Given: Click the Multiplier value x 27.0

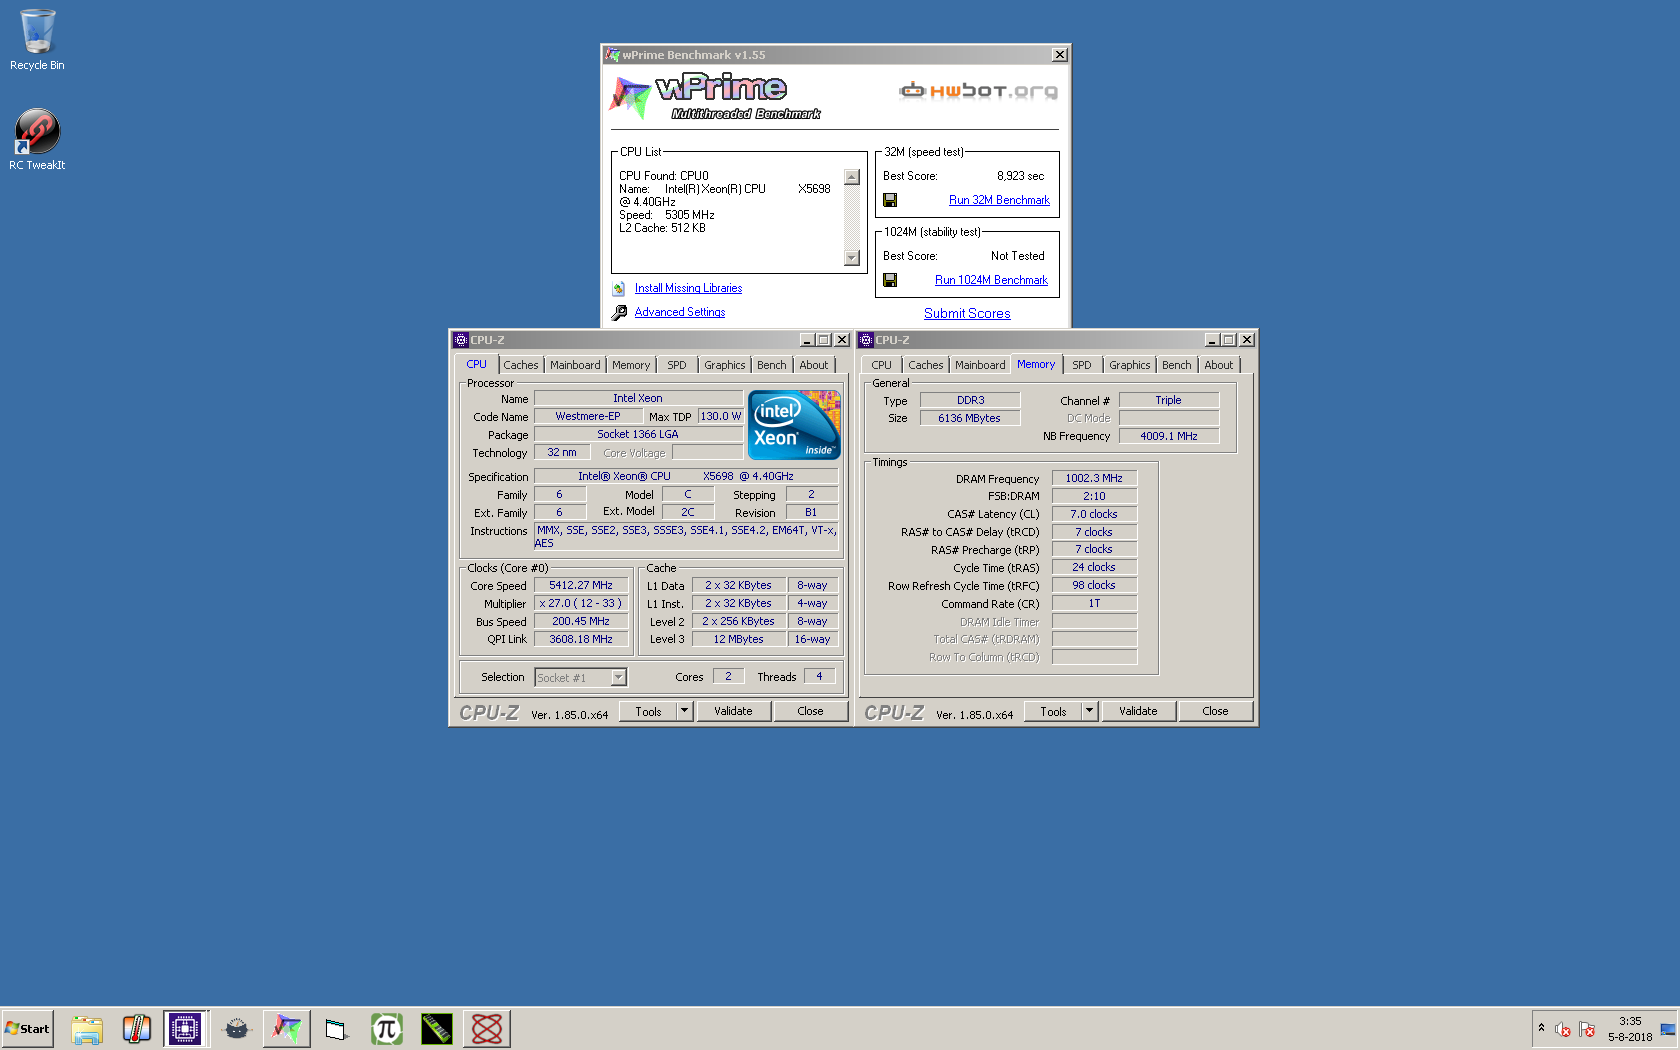Looking at the screenshot, I should tap(581, 603).
